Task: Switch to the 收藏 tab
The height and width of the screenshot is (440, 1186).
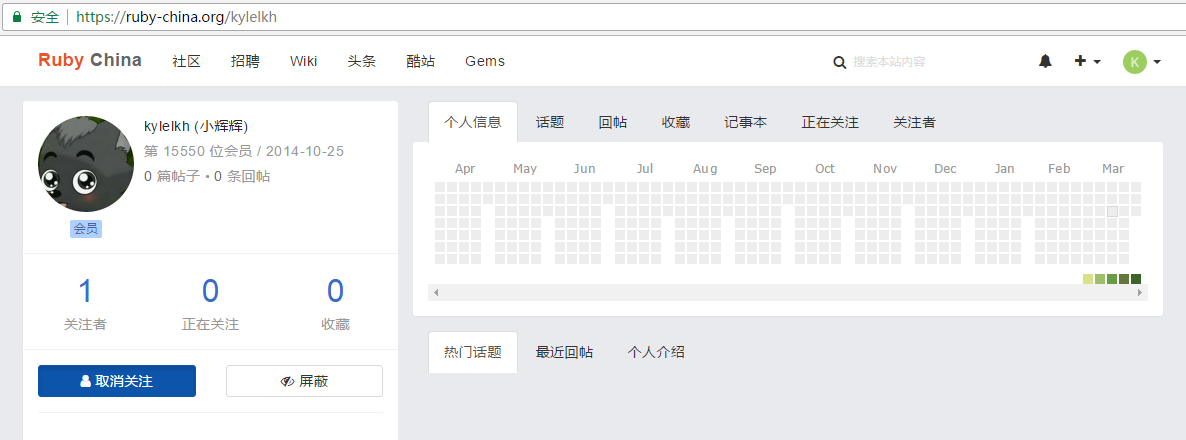Action: (675, 122)
